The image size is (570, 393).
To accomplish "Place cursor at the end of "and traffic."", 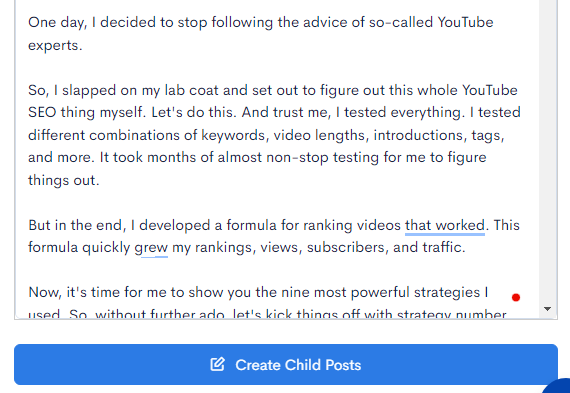I will tap(466, 248).
